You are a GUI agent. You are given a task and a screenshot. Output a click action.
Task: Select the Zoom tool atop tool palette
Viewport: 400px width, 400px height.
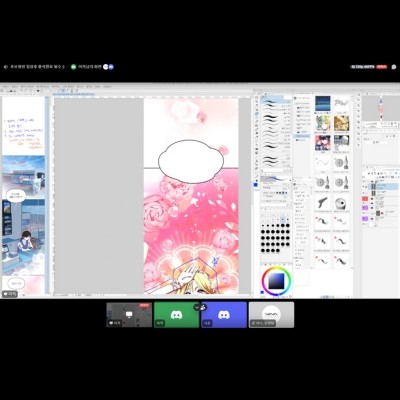pos(257,98)
